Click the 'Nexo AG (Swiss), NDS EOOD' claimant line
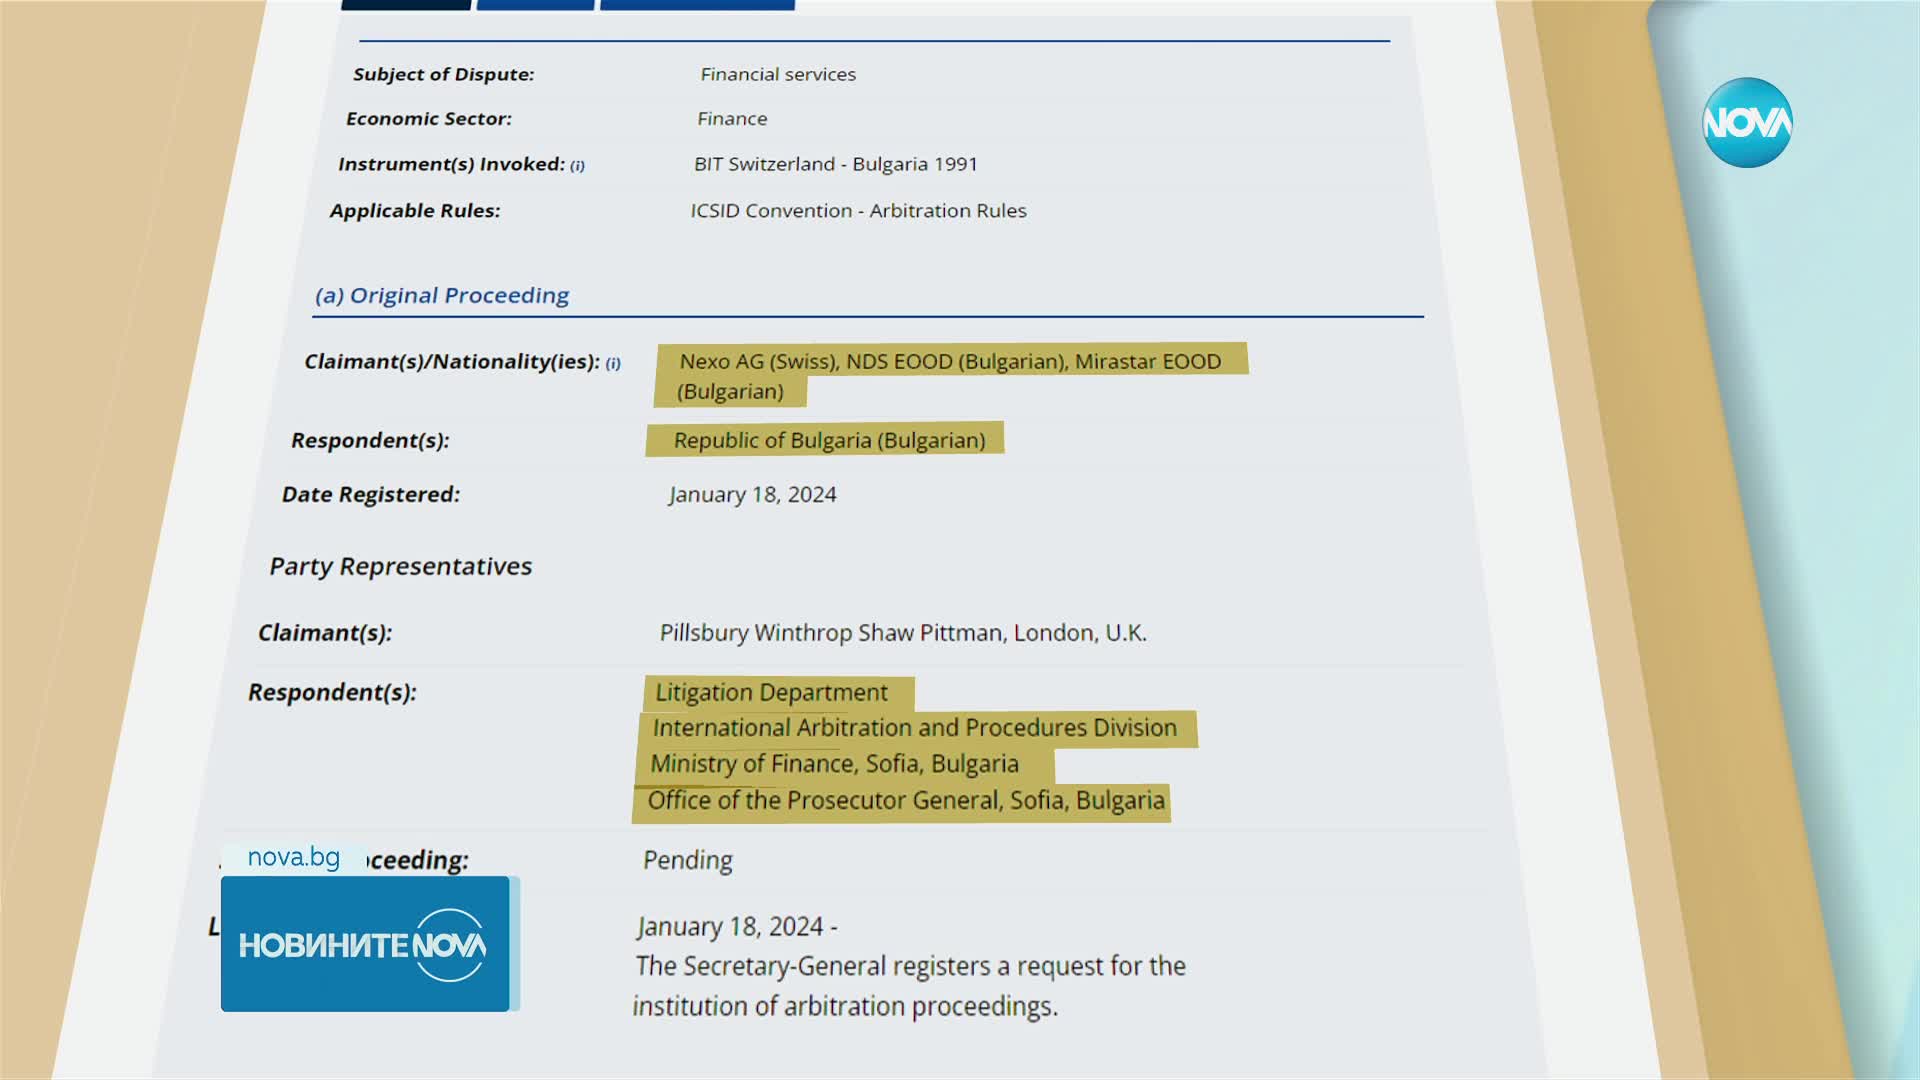 [x=950, y=361]
